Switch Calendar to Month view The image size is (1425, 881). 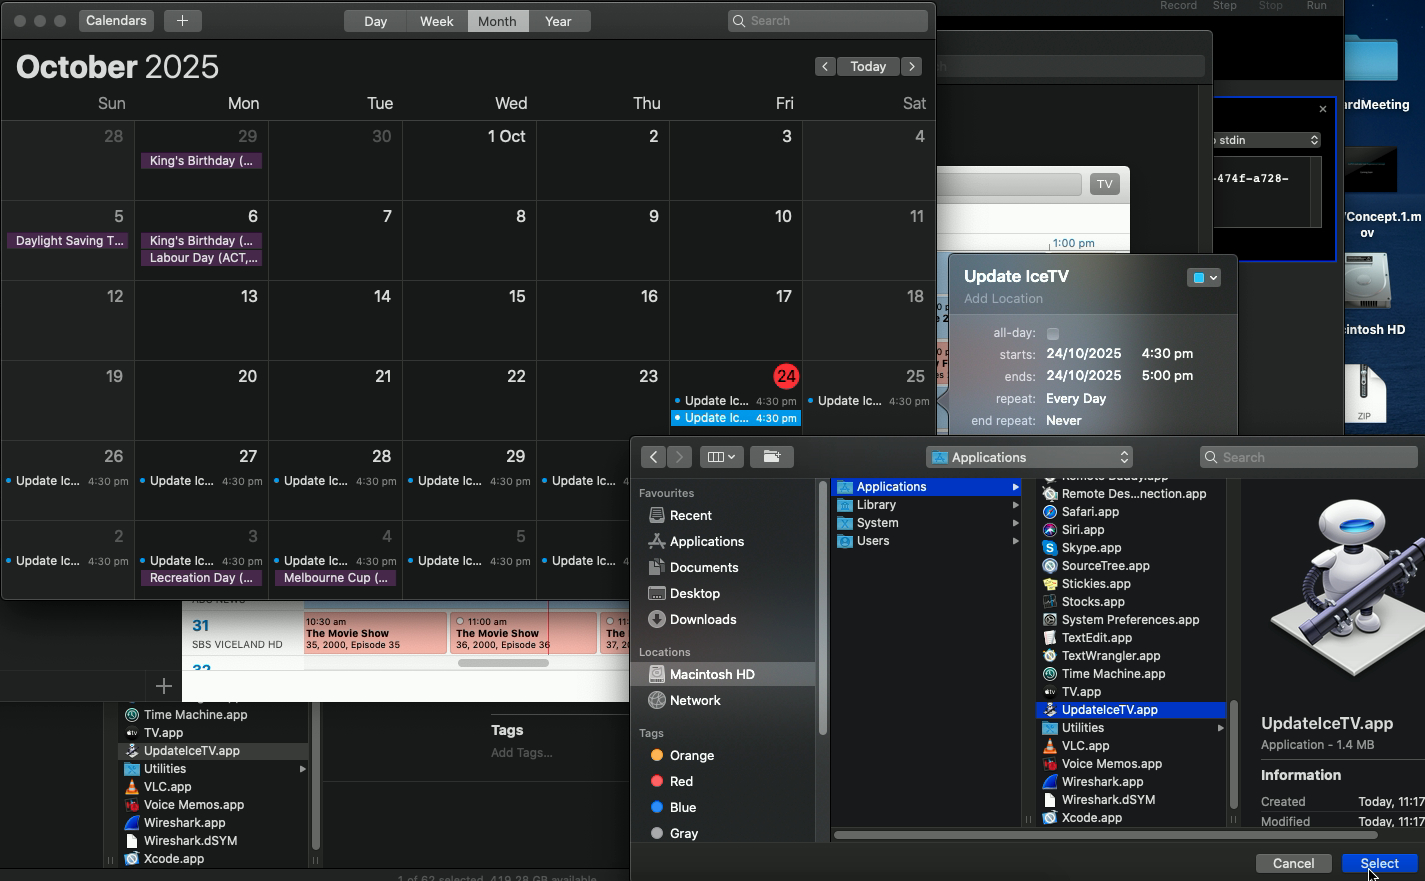click(497, 21)
